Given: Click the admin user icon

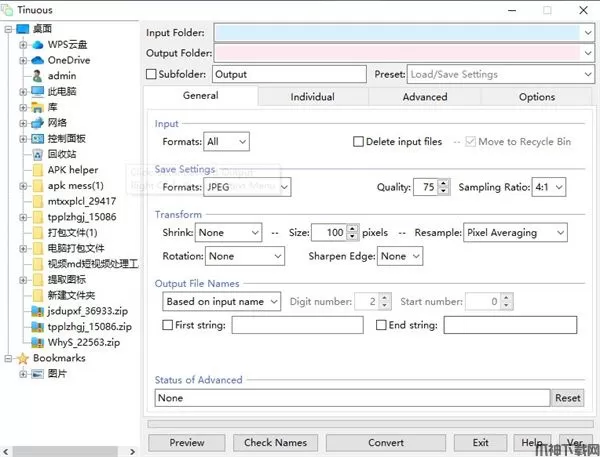Looking at the screenshot, I should (x=38, y=76).
